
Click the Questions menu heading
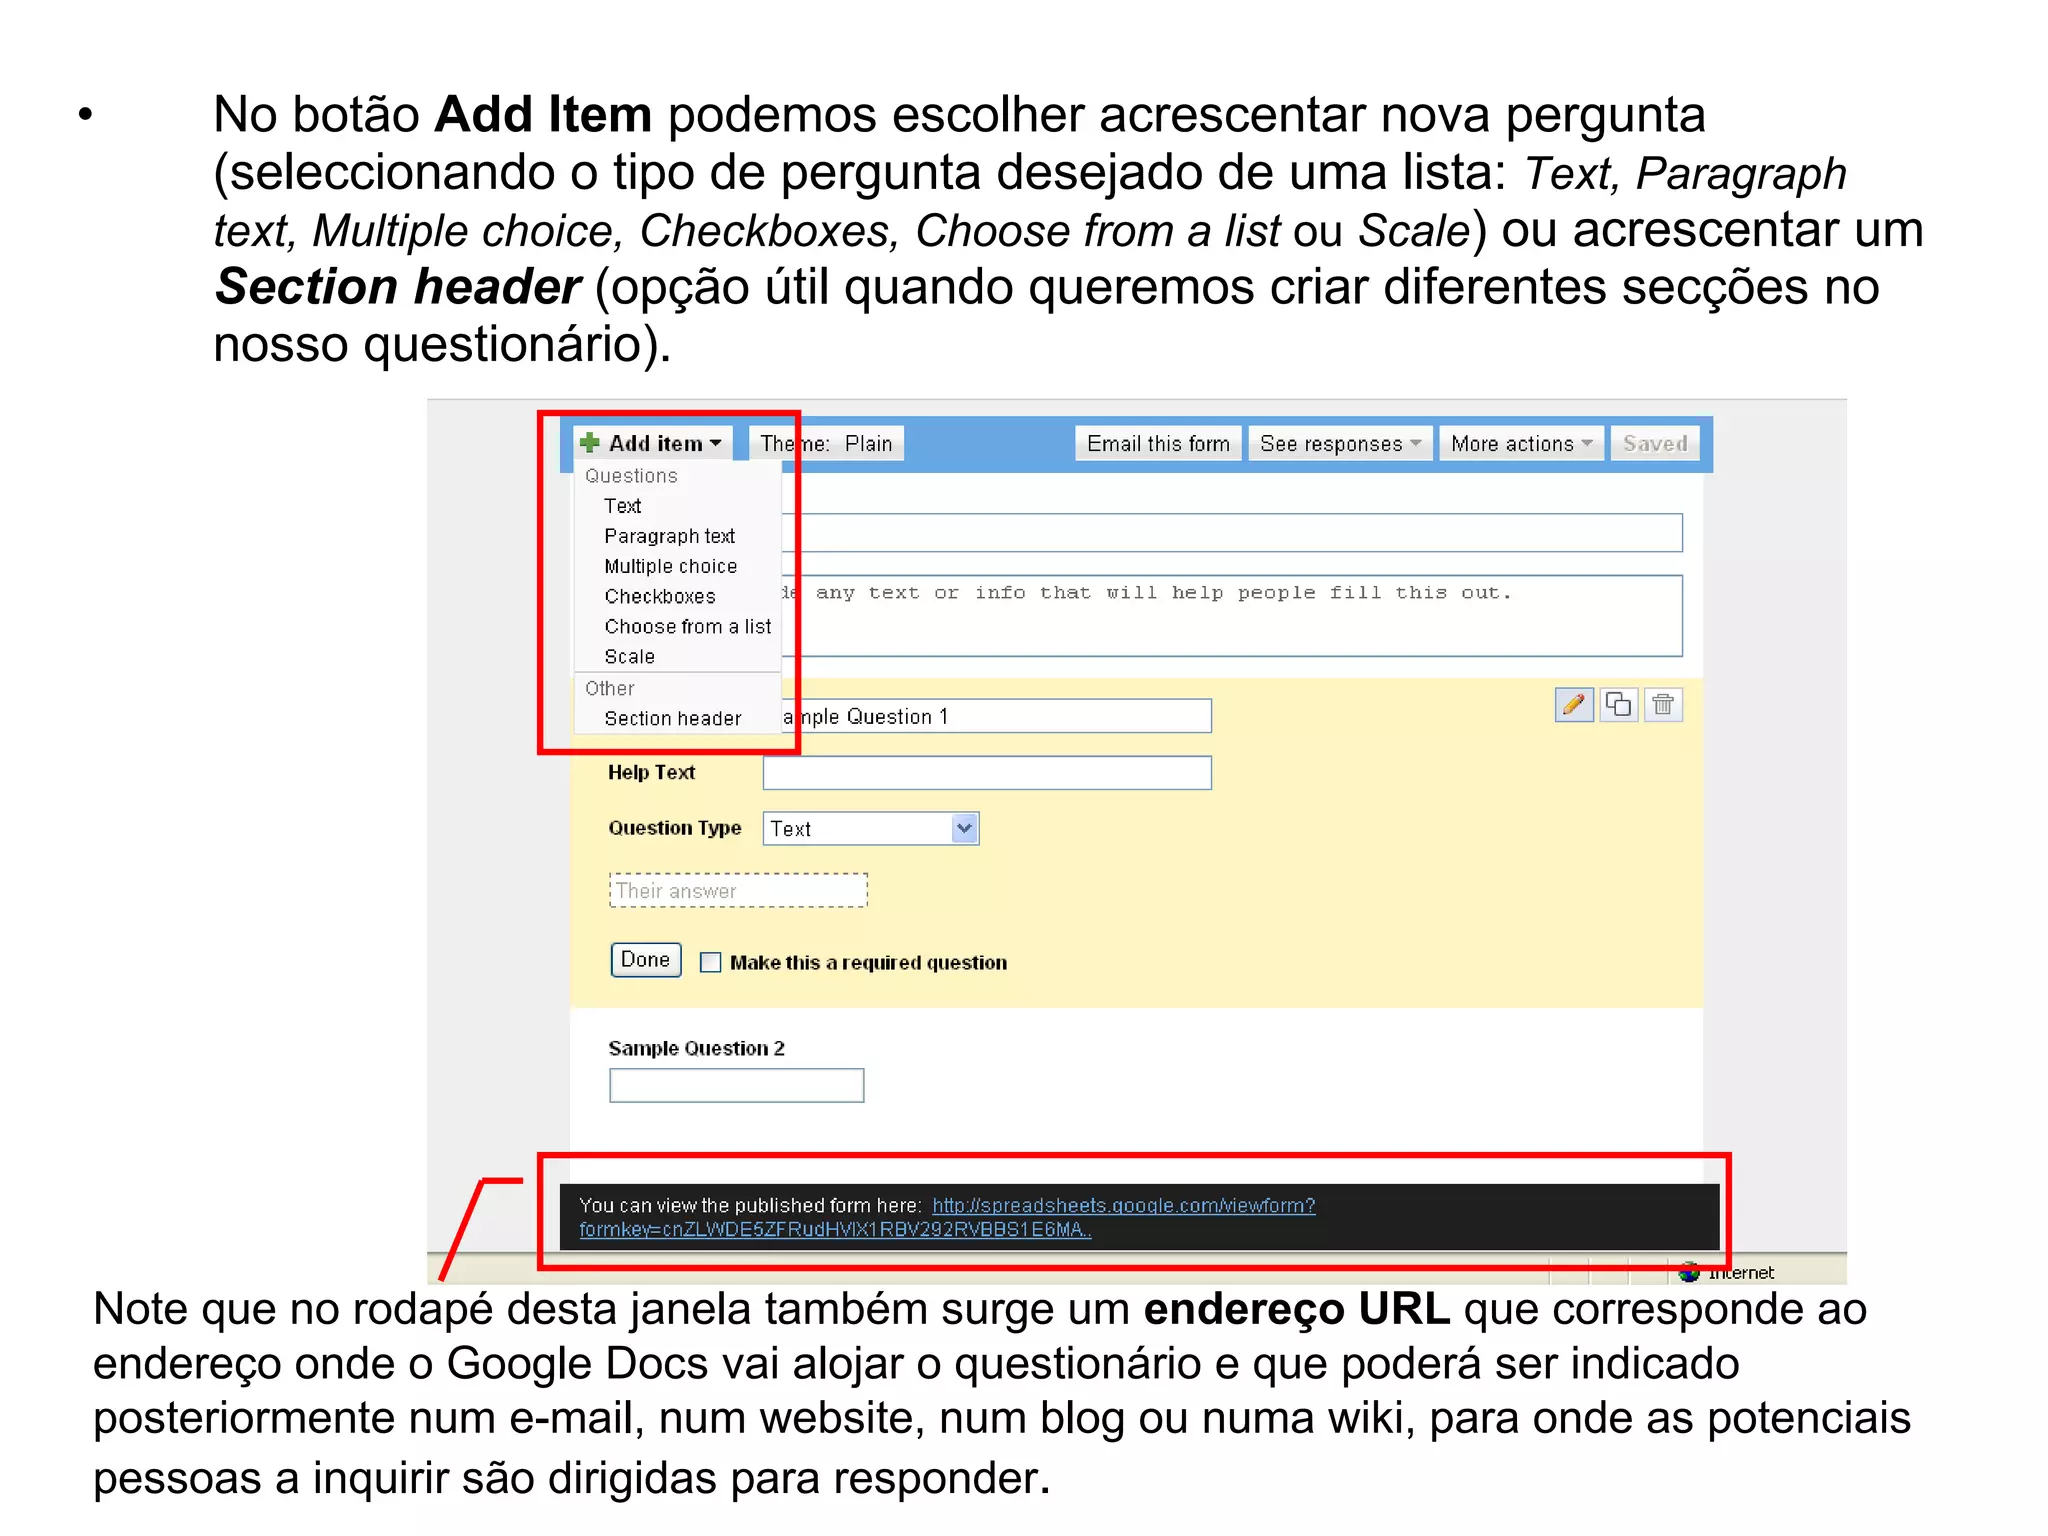631,476
